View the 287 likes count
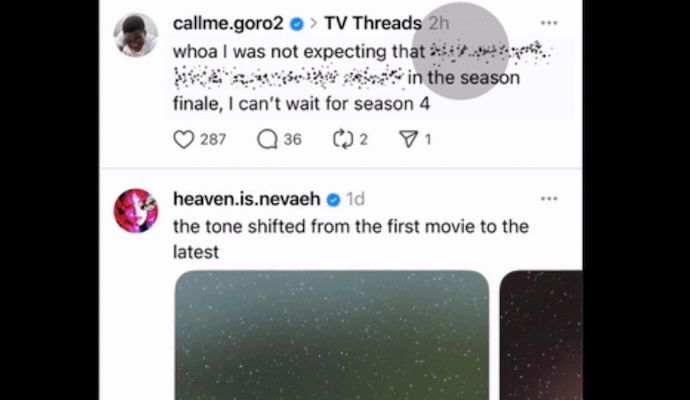The height and width of the screenshot is (400, 690). click(213, 139)
